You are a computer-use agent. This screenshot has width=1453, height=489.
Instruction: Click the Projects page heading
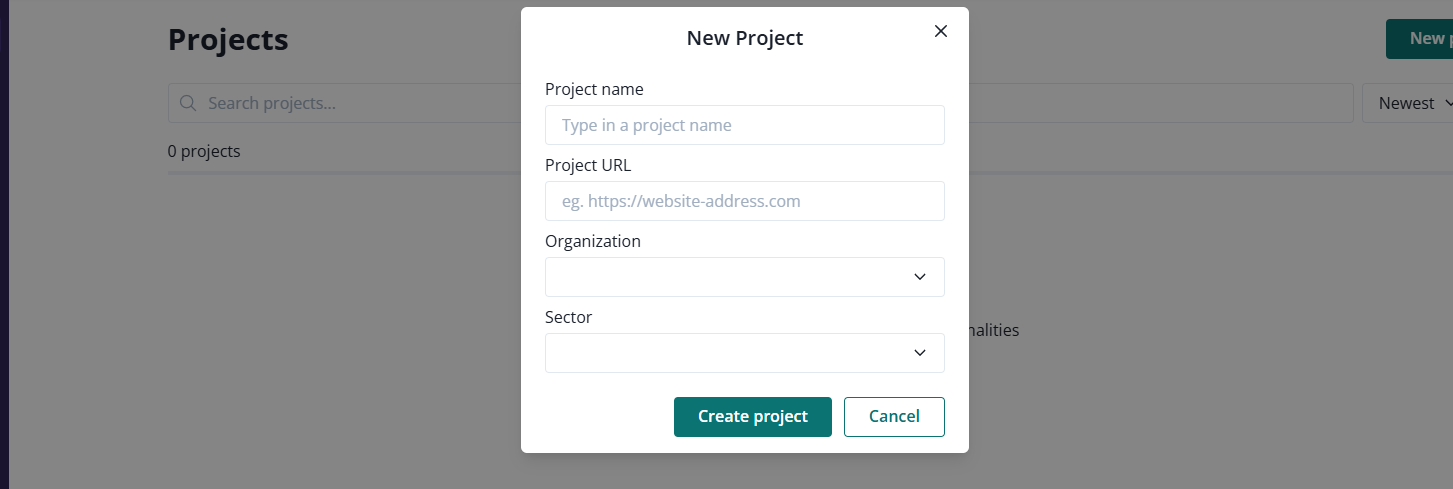tap(228, 39)
